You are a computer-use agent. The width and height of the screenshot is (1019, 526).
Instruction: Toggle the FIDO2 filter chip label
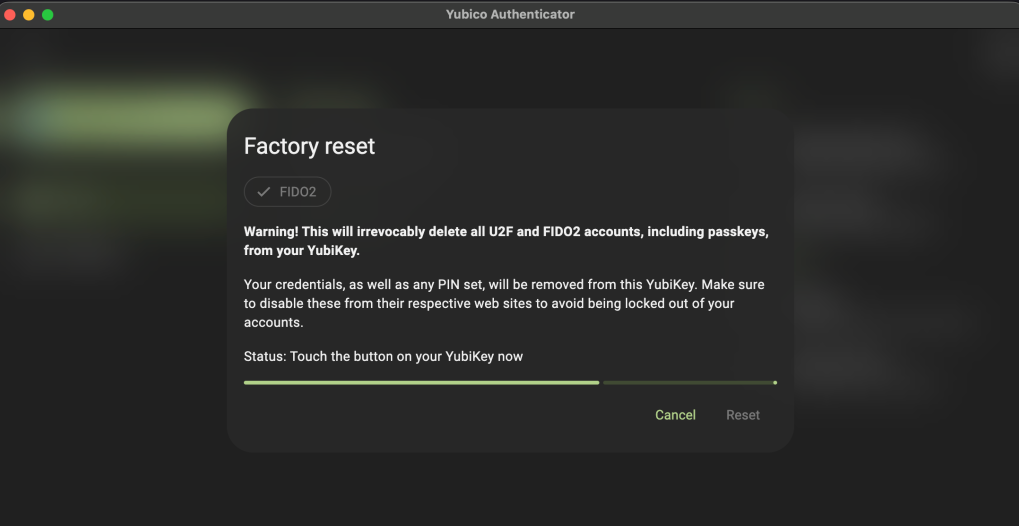pyautogui.click(x=298, y=192)
